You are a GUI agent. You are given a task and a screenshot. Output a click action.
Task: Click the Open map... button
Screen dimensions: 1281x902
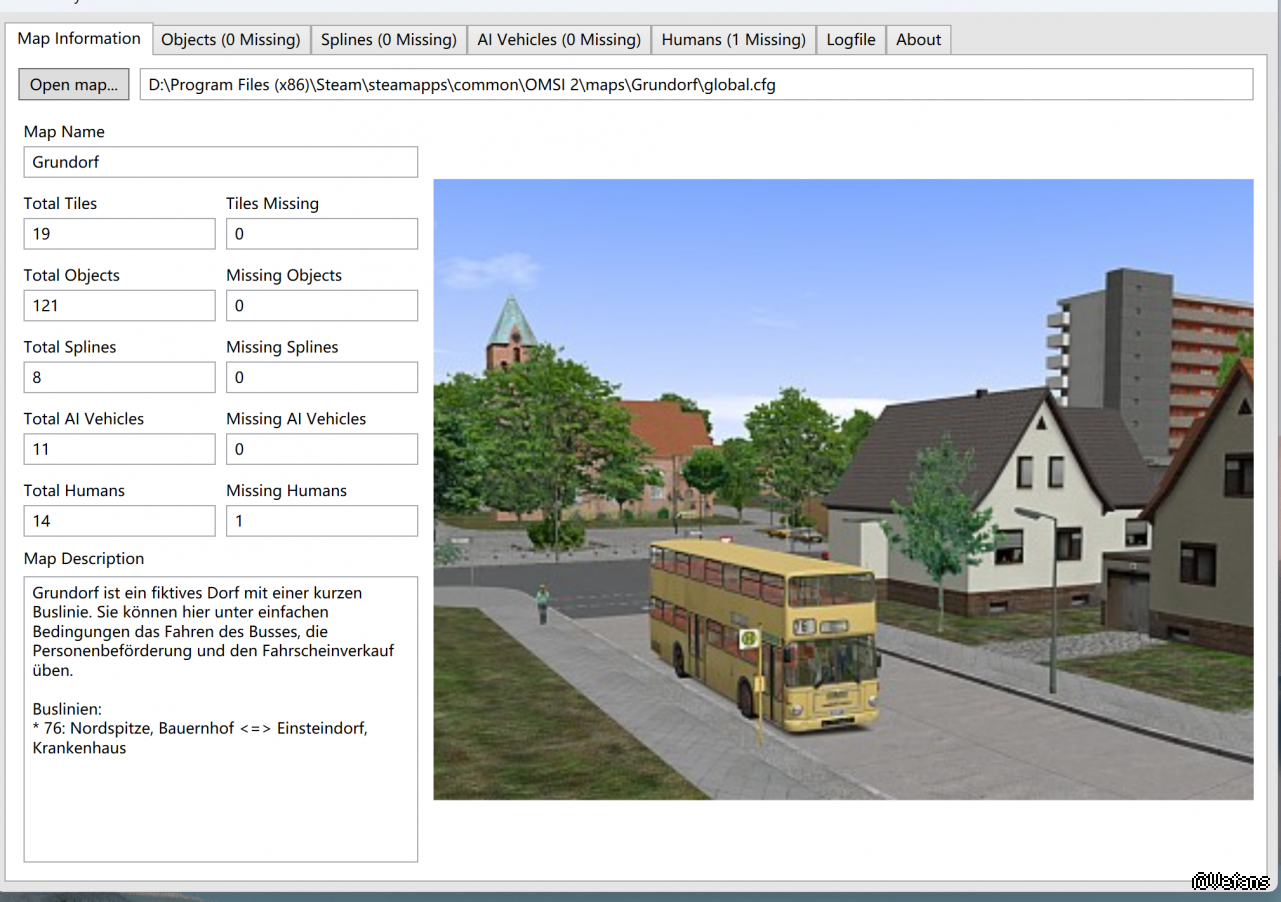pos(73,85)
